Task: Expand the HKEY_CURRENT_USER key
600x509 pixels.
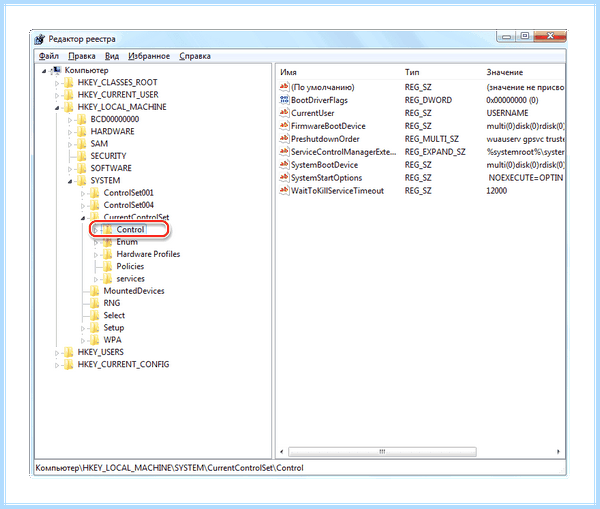Action: (57, 95)
